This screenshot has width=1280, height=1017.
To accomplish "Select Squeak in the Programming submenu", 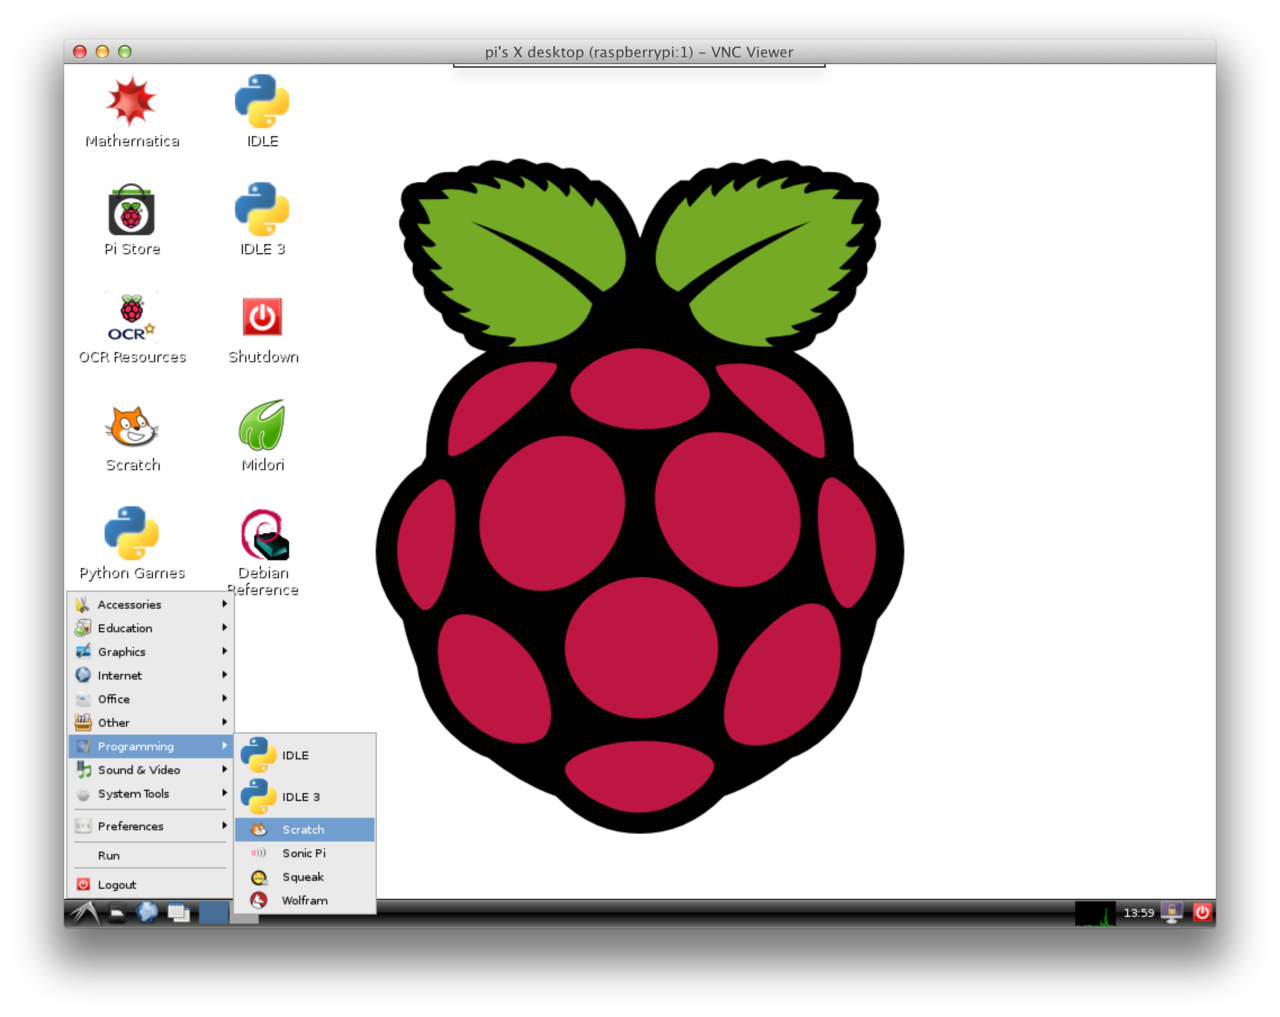I will pyautogui.click(x=305, y=877).
